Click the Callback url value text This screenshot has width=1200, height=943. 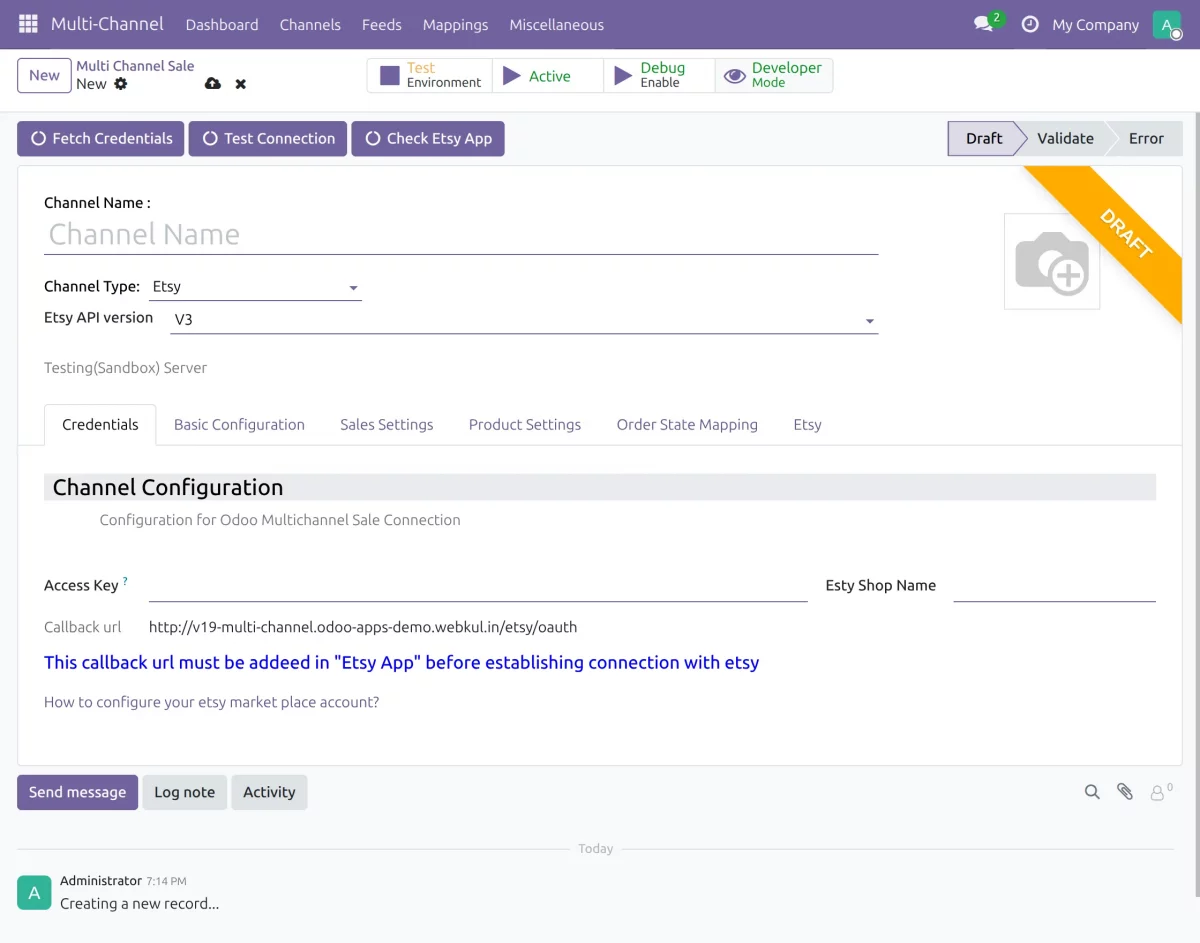[x=363, y=628]
